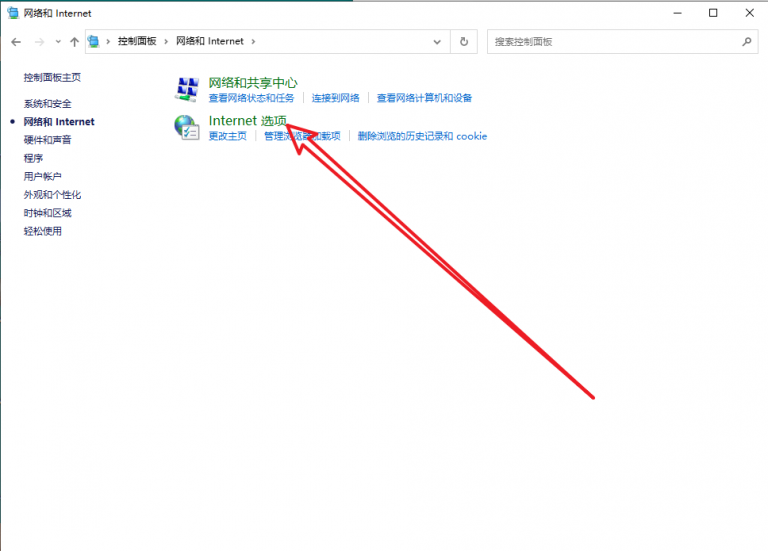Click the Internet Options globe icon

point(187,127)
